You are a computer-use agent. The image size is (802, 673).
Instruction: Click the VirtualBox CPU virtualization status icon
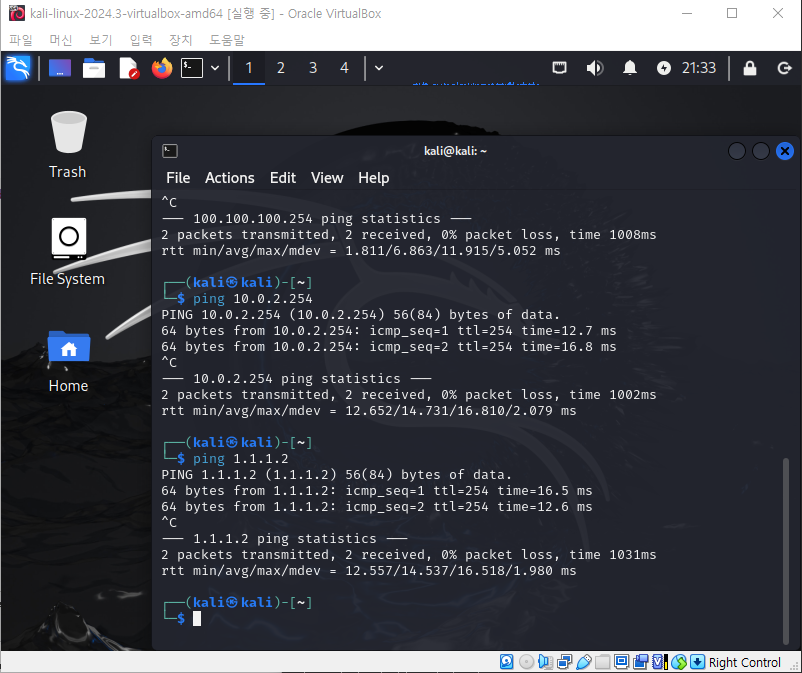[660, 662]
